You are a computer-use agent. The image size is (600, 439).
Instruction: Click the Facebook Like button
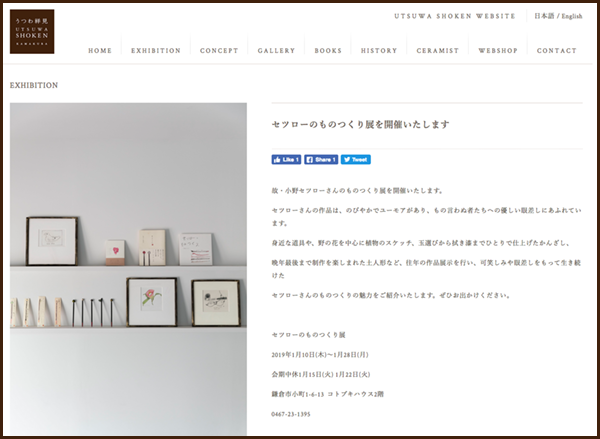(x=286, y=160)
